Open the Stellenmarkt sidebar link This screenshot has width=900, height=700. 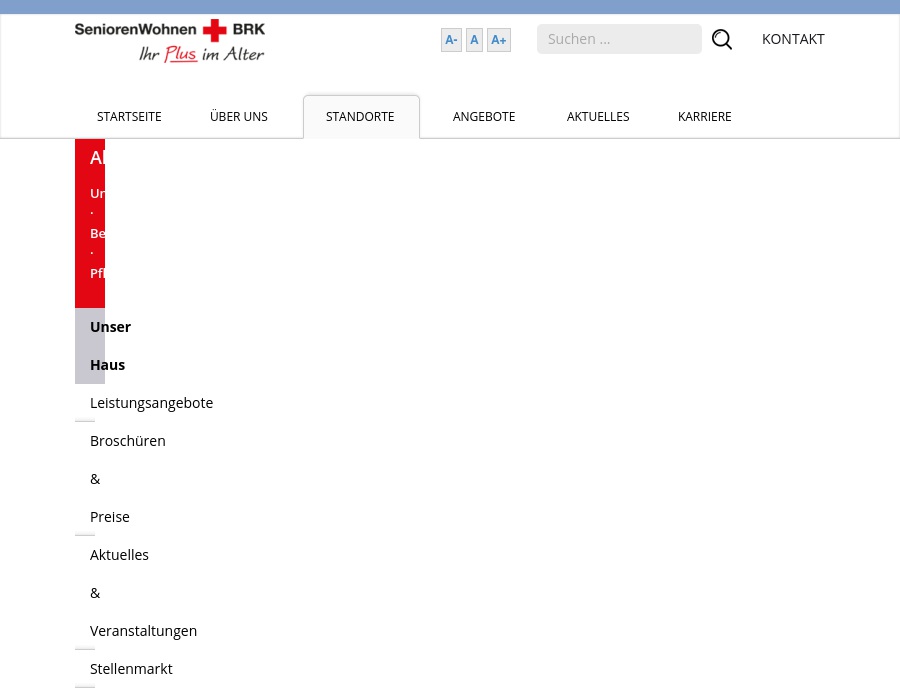(131, 669)
